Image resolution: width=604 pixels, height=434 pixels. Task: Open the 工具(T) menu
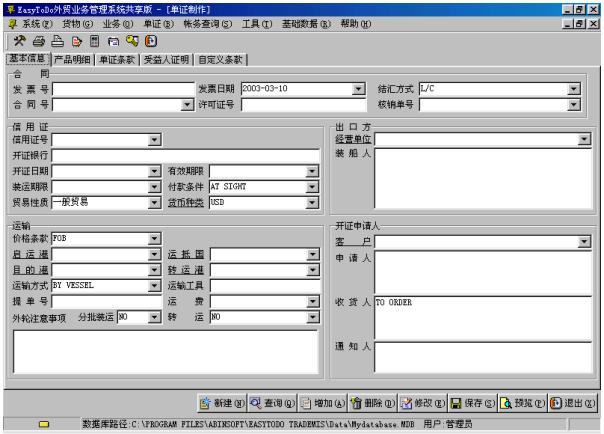(x=257, y=24)
